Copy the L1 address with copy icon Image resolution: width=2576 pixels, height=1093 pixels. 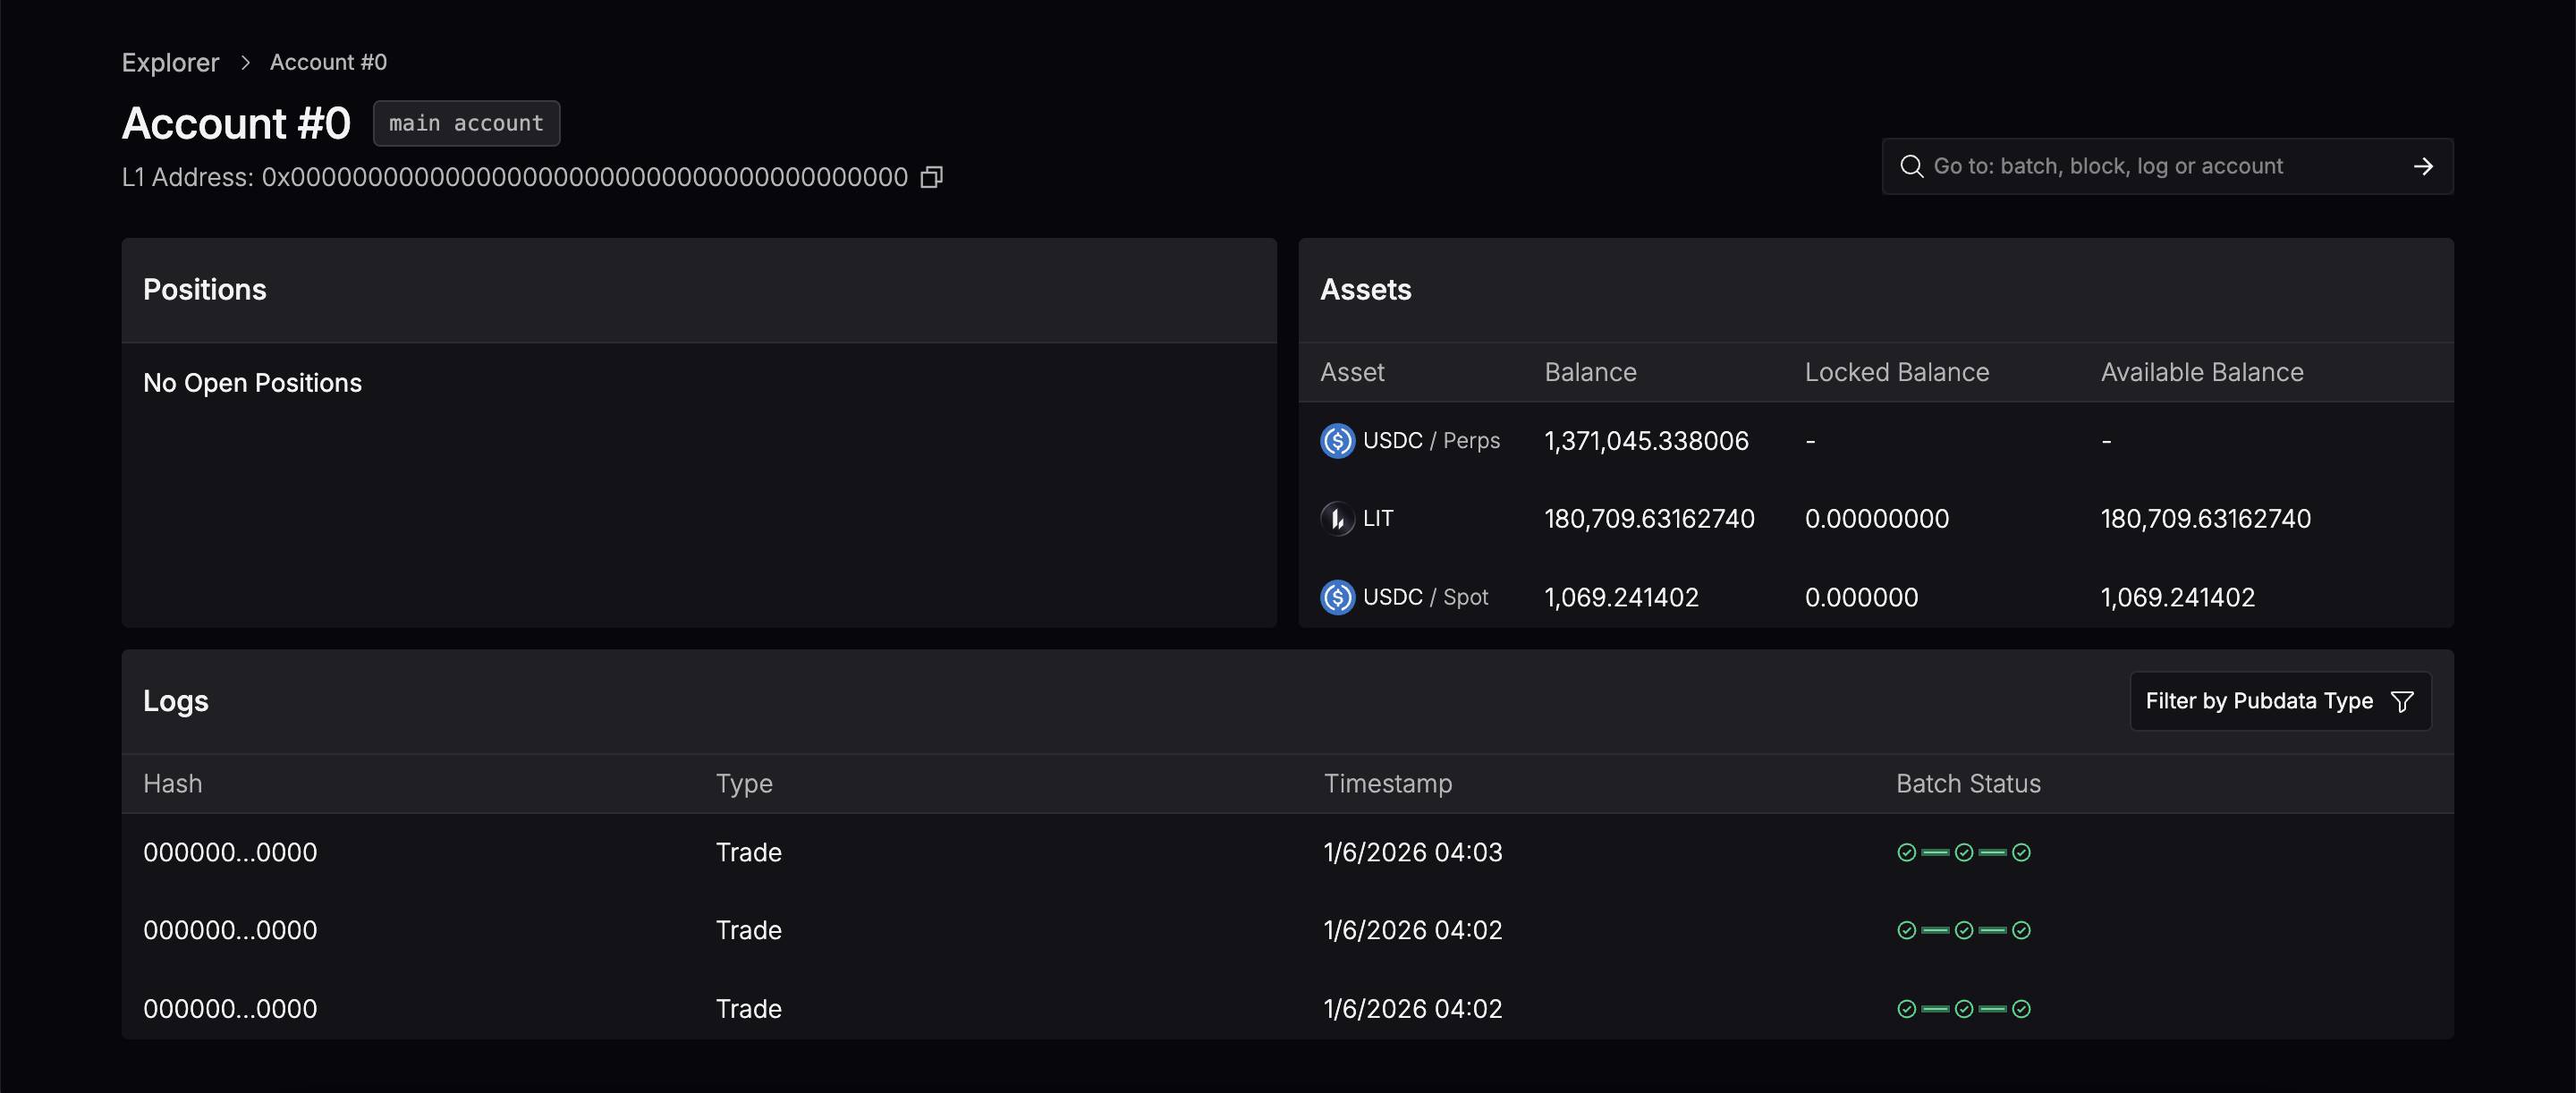click(x=931, y=178)
